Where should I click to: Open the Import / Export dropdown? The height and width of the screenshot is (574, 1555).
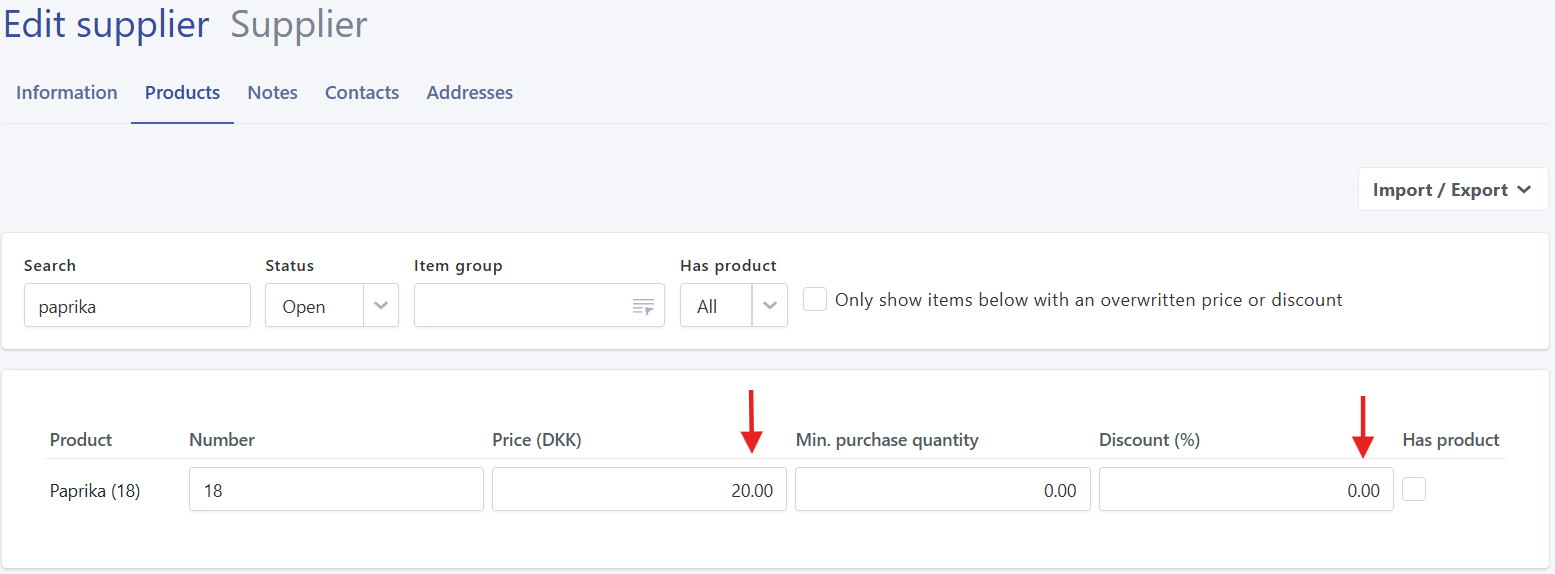[x=1452, y=190]
